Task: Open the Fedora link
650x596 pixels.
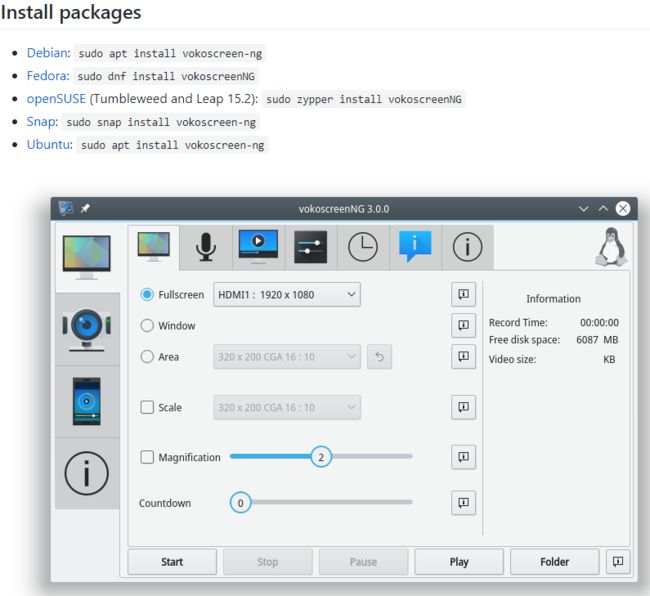Action: coord(46,76)
